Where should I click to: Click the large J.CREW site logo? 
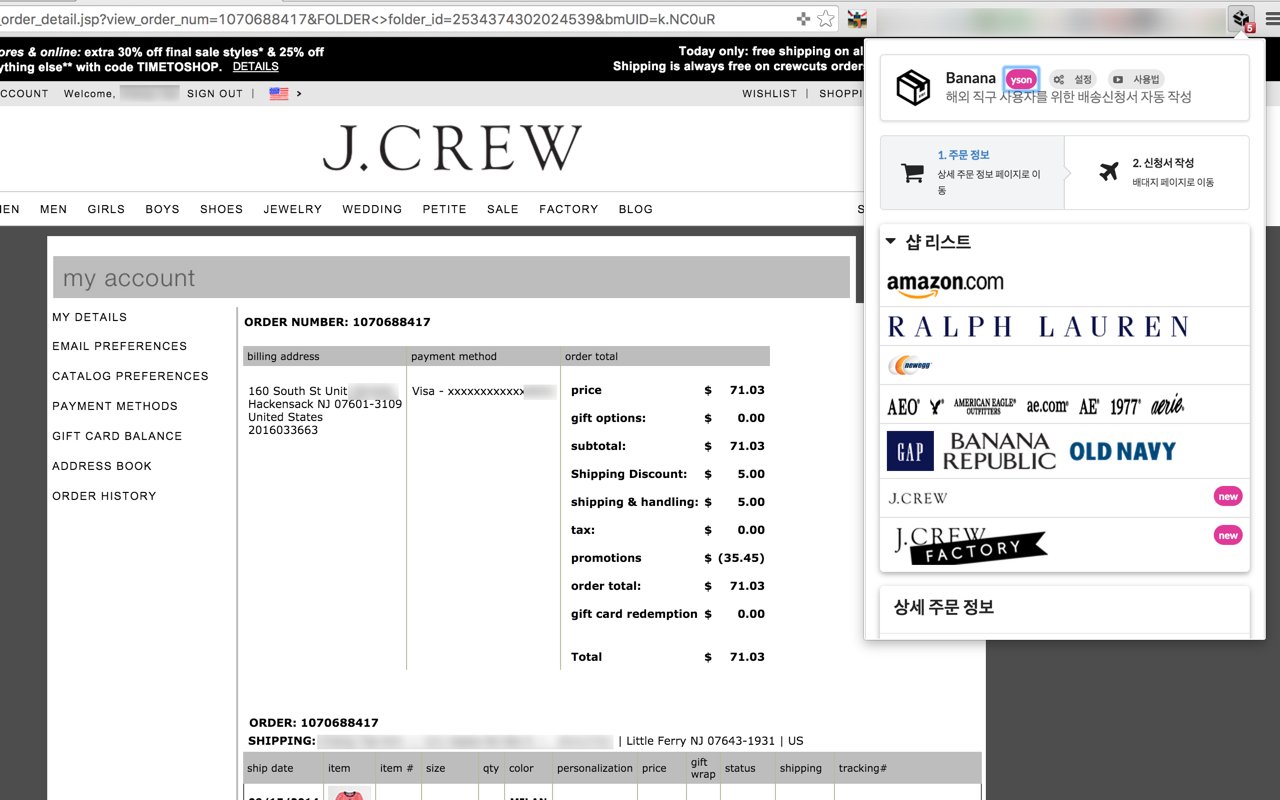[x=452, y=148]
